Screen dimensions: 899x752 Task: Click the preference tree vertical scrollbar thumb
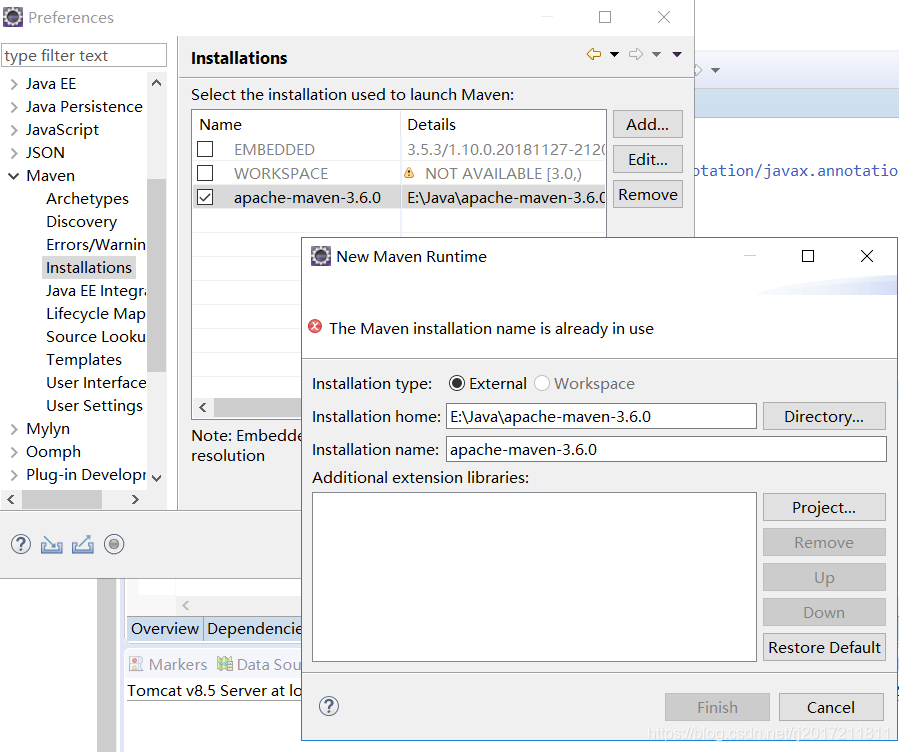point(156,275)
